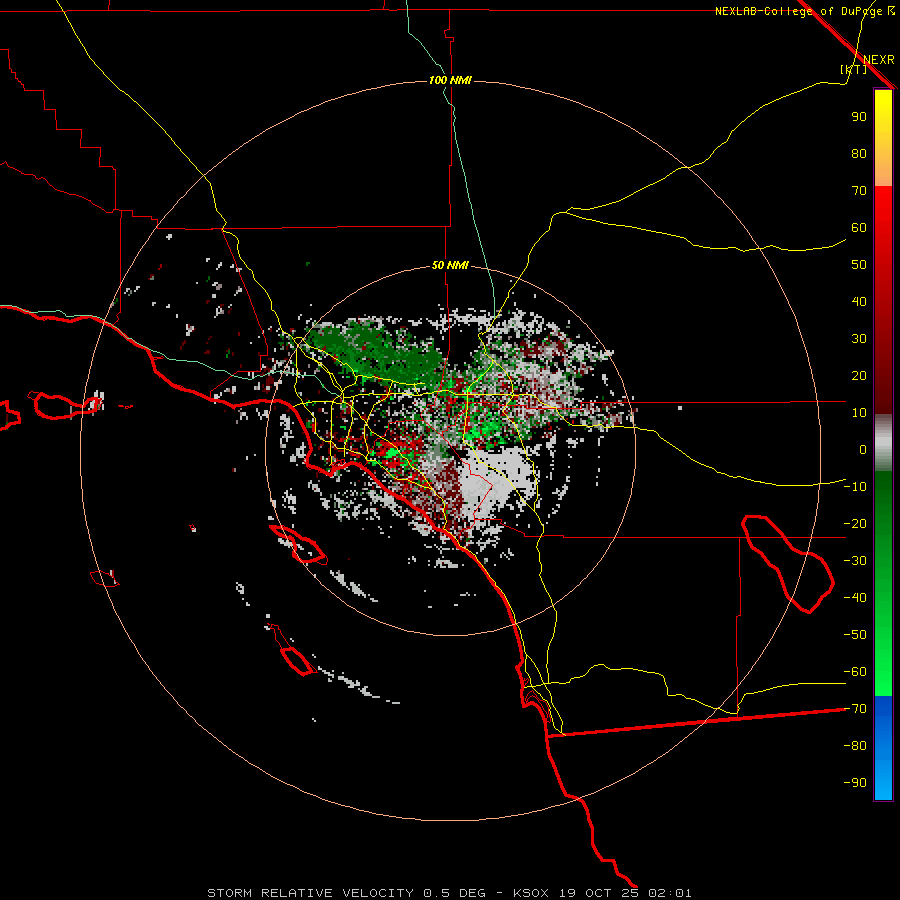Viewport: 900px width, 900px height.
Task: Click the -90 value on the velocity scale
Action: pyautogui.click(x=855, y=782)
